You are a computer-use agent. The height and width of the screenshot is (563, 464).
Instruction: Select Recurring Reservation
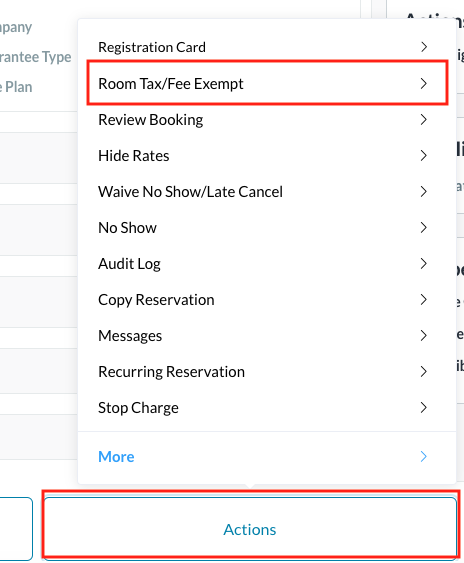point(267,372)
